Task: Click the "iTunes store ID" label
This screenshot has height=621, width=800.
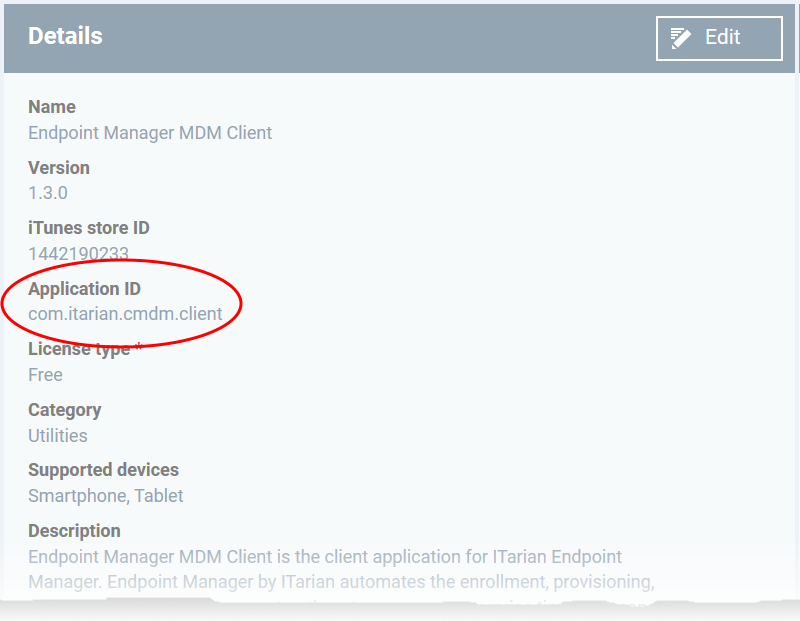Action: point(89,228)
